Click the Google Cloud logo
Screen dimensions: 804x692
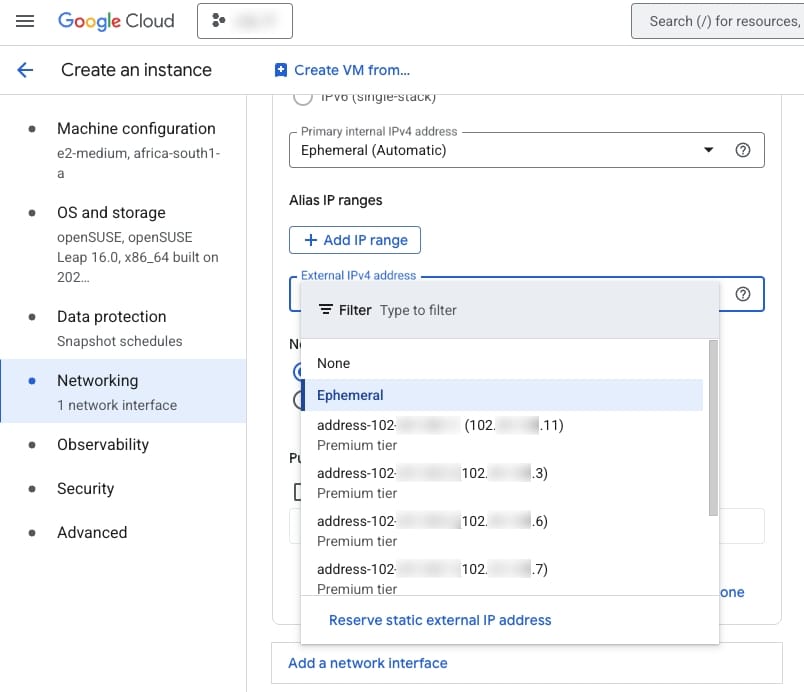116,21
